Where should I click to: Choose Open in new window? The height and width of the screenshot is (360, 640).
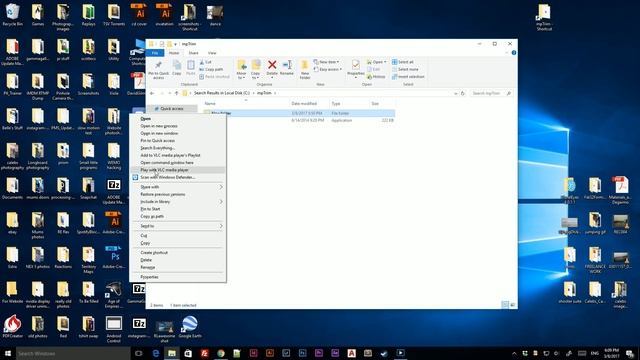178,133
